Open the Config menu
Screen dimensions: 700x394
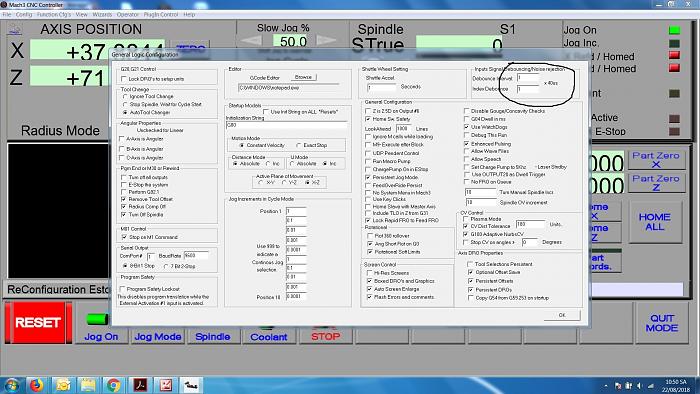[x=24, y=15]
